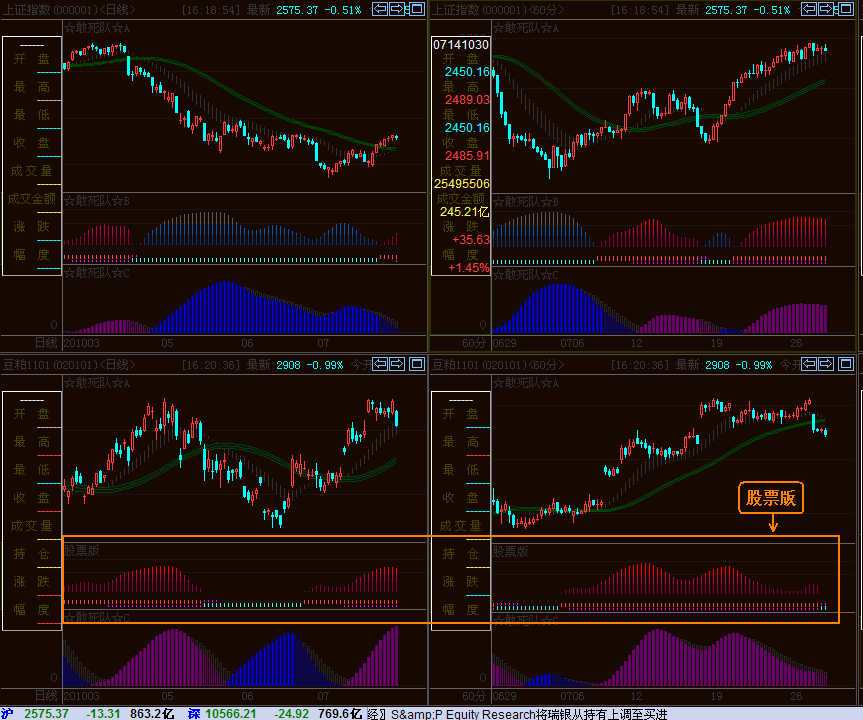Click turnover value 245.21亿
This screenshot has width=863, height=720.
coord(465,212)
